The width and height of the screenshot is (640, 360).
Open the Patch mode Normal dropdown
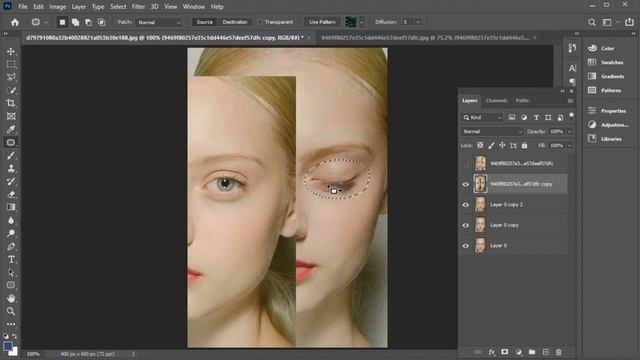click(159, 22)
